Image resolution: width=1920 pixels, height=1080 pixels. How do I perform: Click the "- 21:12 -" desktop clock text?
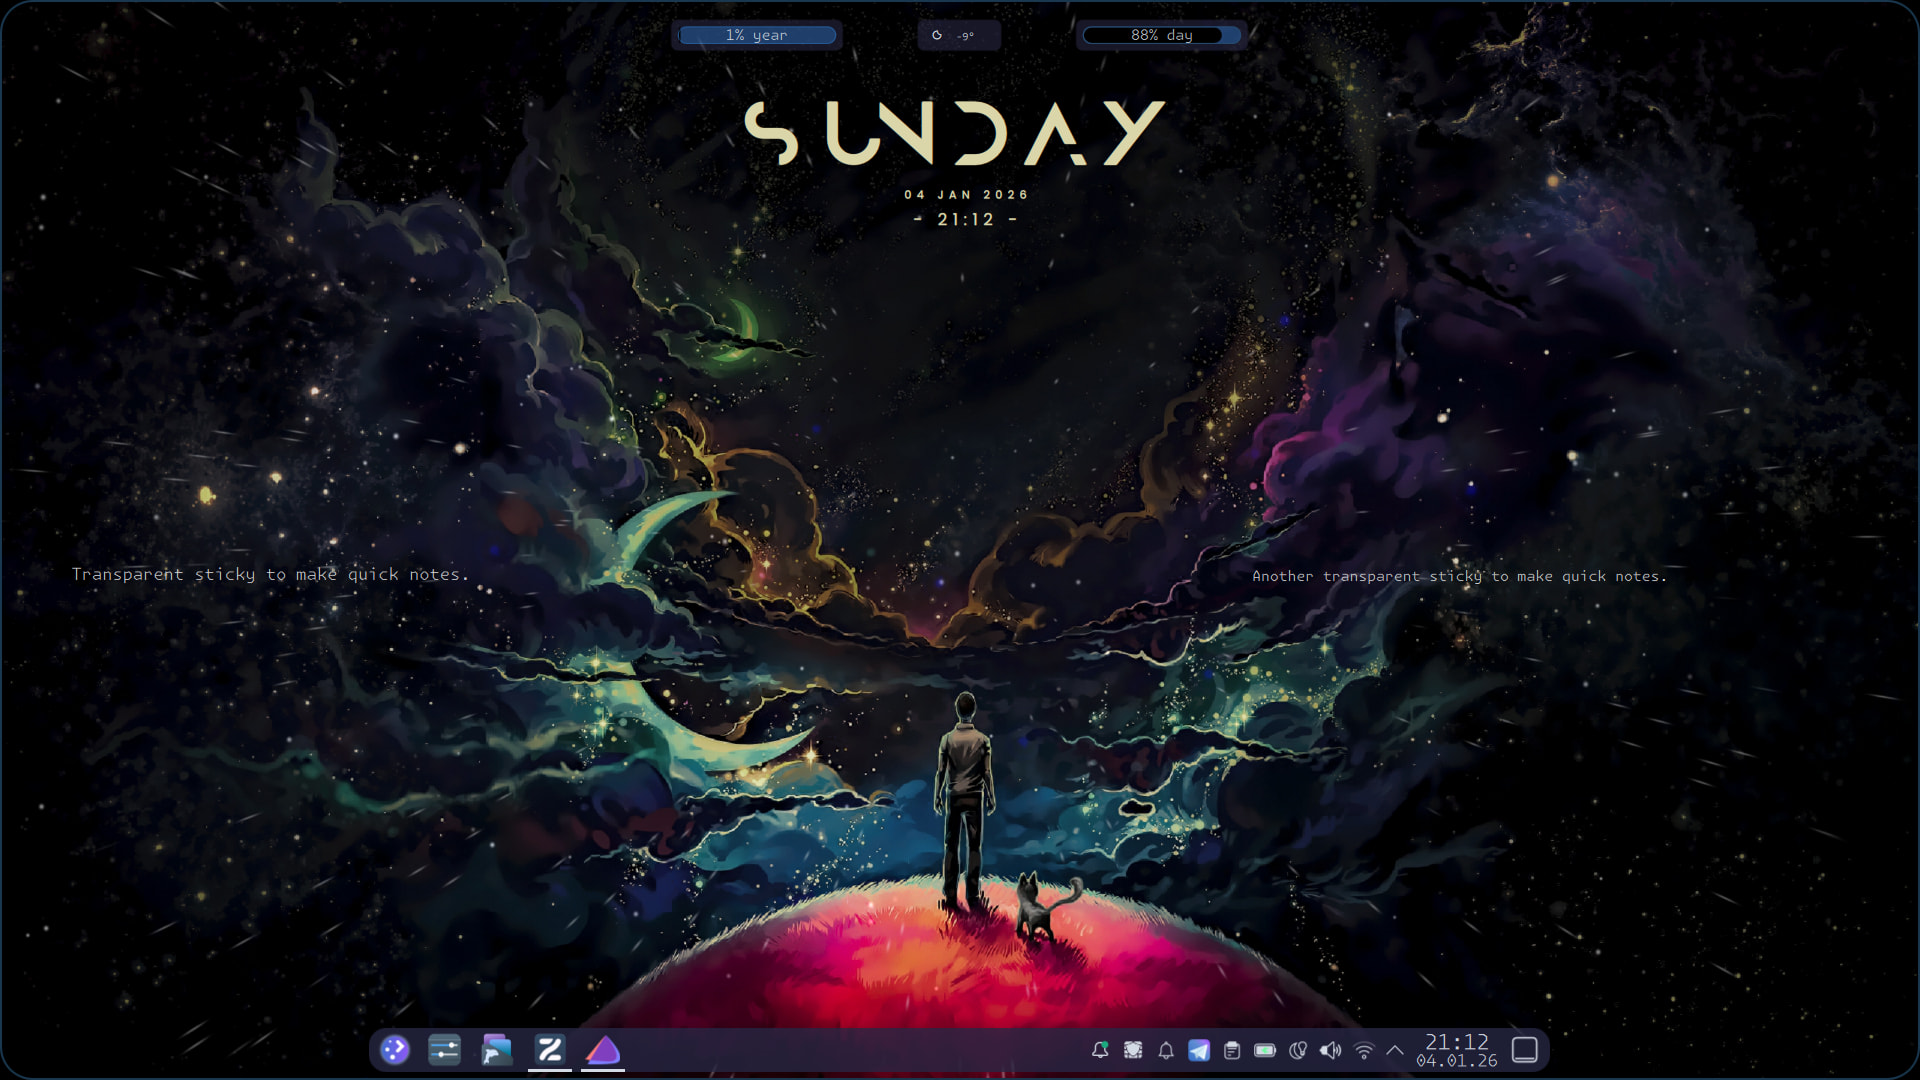pyautogui.click(x=966, y=219)
